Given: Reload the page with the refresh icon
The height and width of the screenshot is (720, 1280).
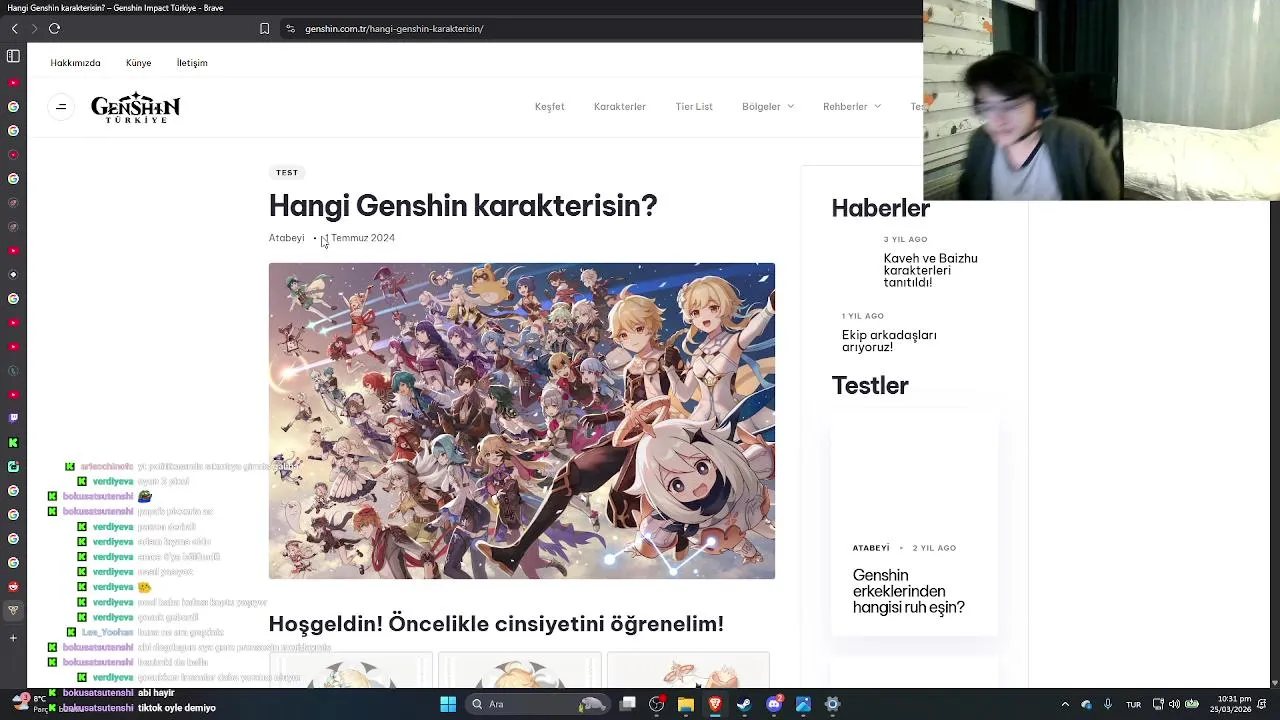Looking at the screenshot, I should pos(54,29).
